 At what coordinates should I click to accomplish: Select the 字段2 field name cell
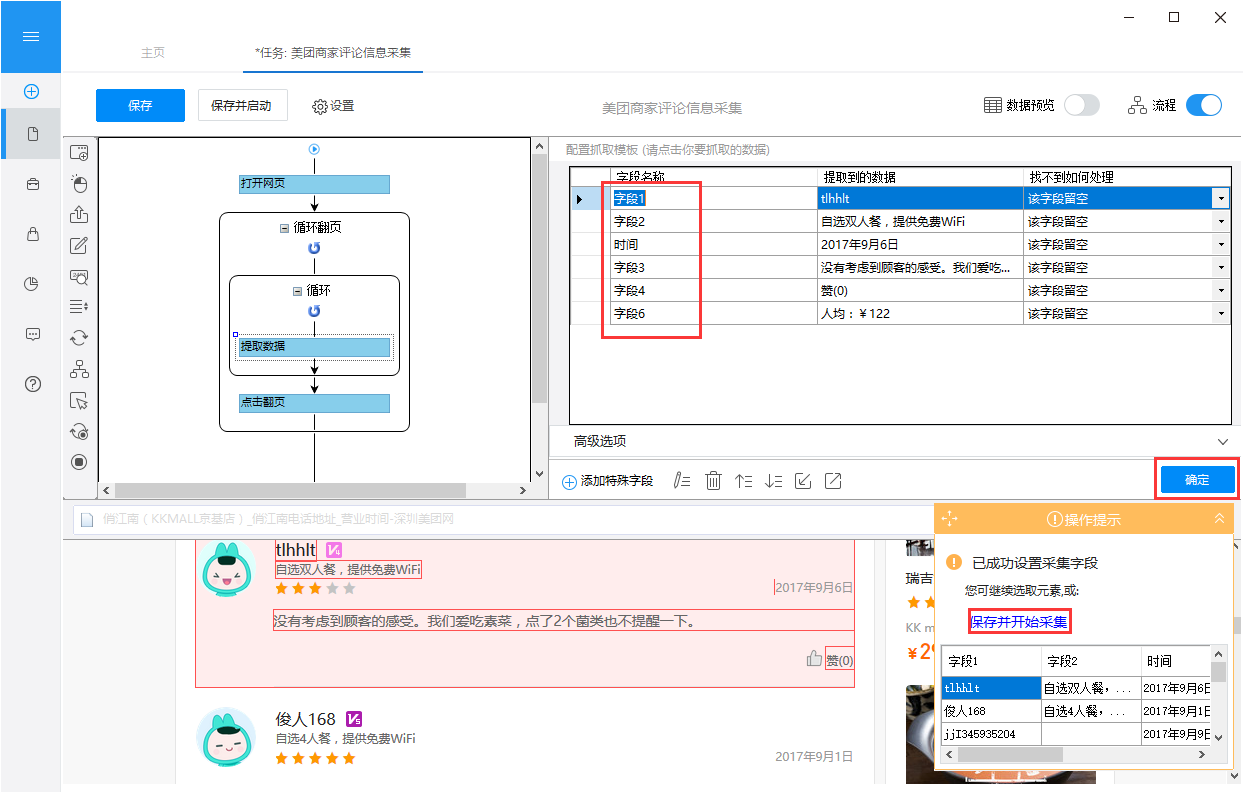click(714, 222)
